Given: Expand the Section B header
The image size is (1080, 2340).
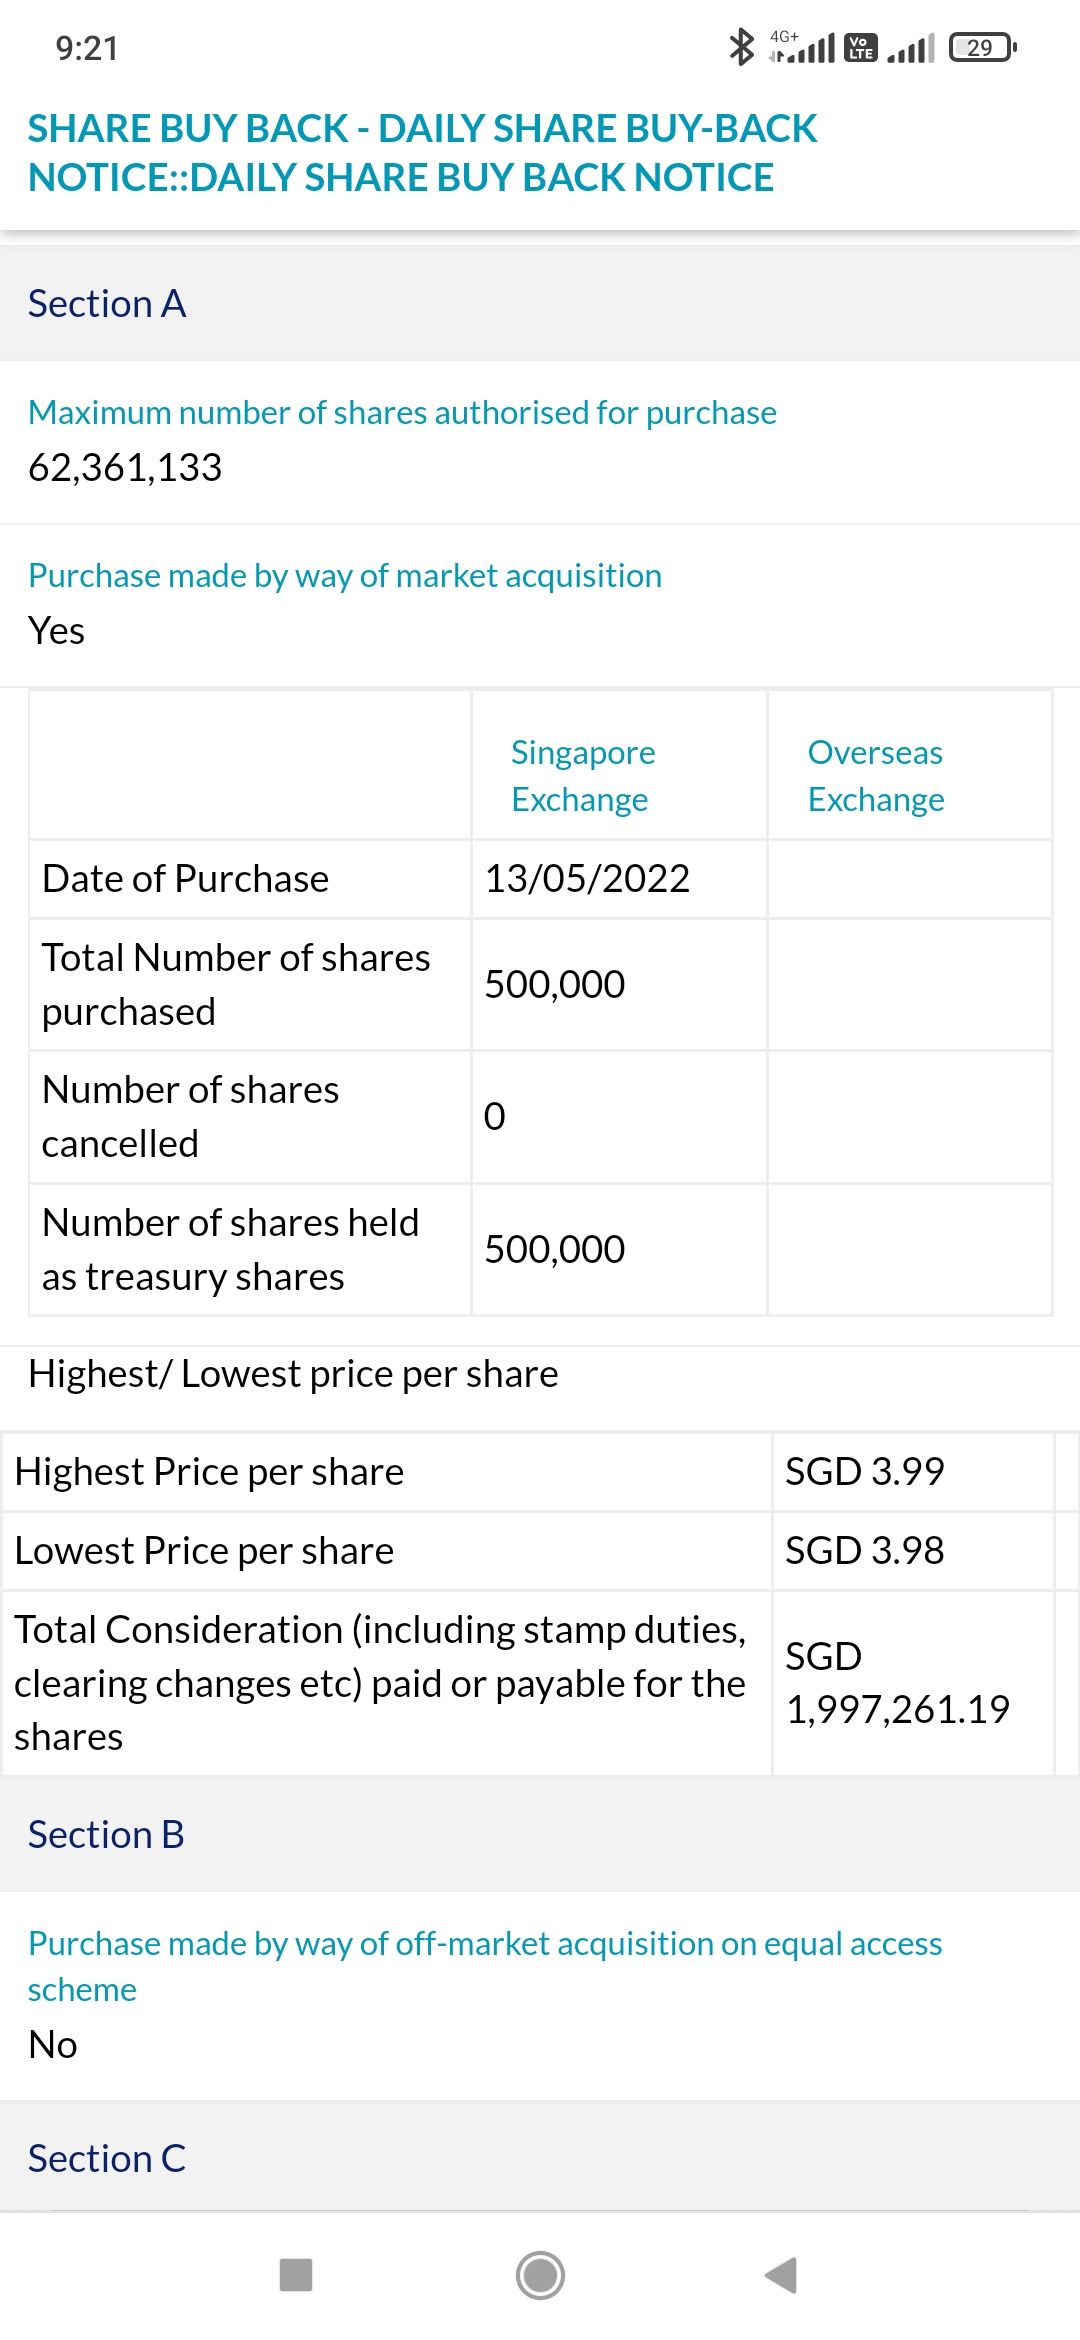Looking at the screenshot, I should coord(106,1835).
